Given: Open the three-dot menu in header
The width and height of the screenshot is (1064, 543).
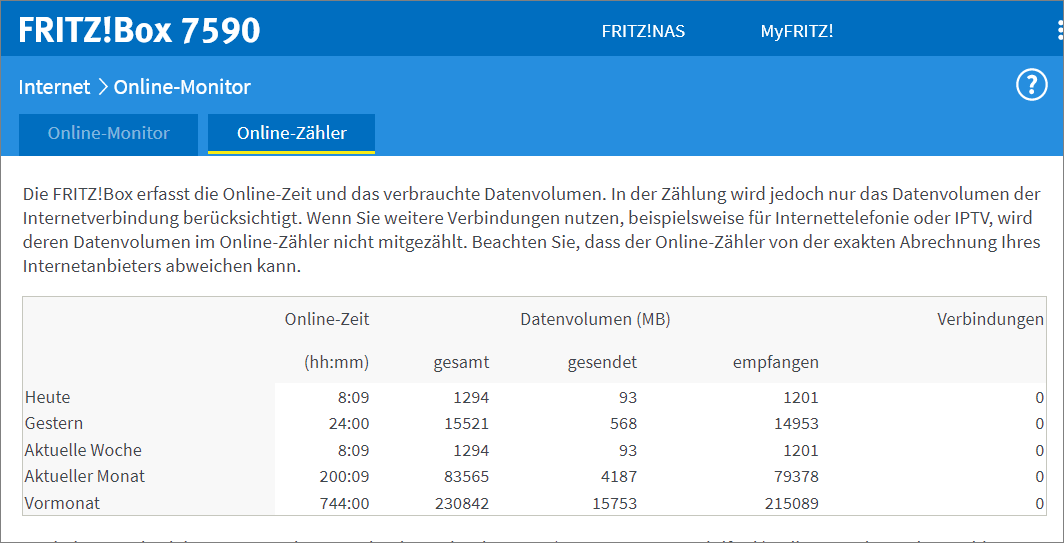Looking at the screenshot, I should pyautogui.click(x=1060, y=31).
